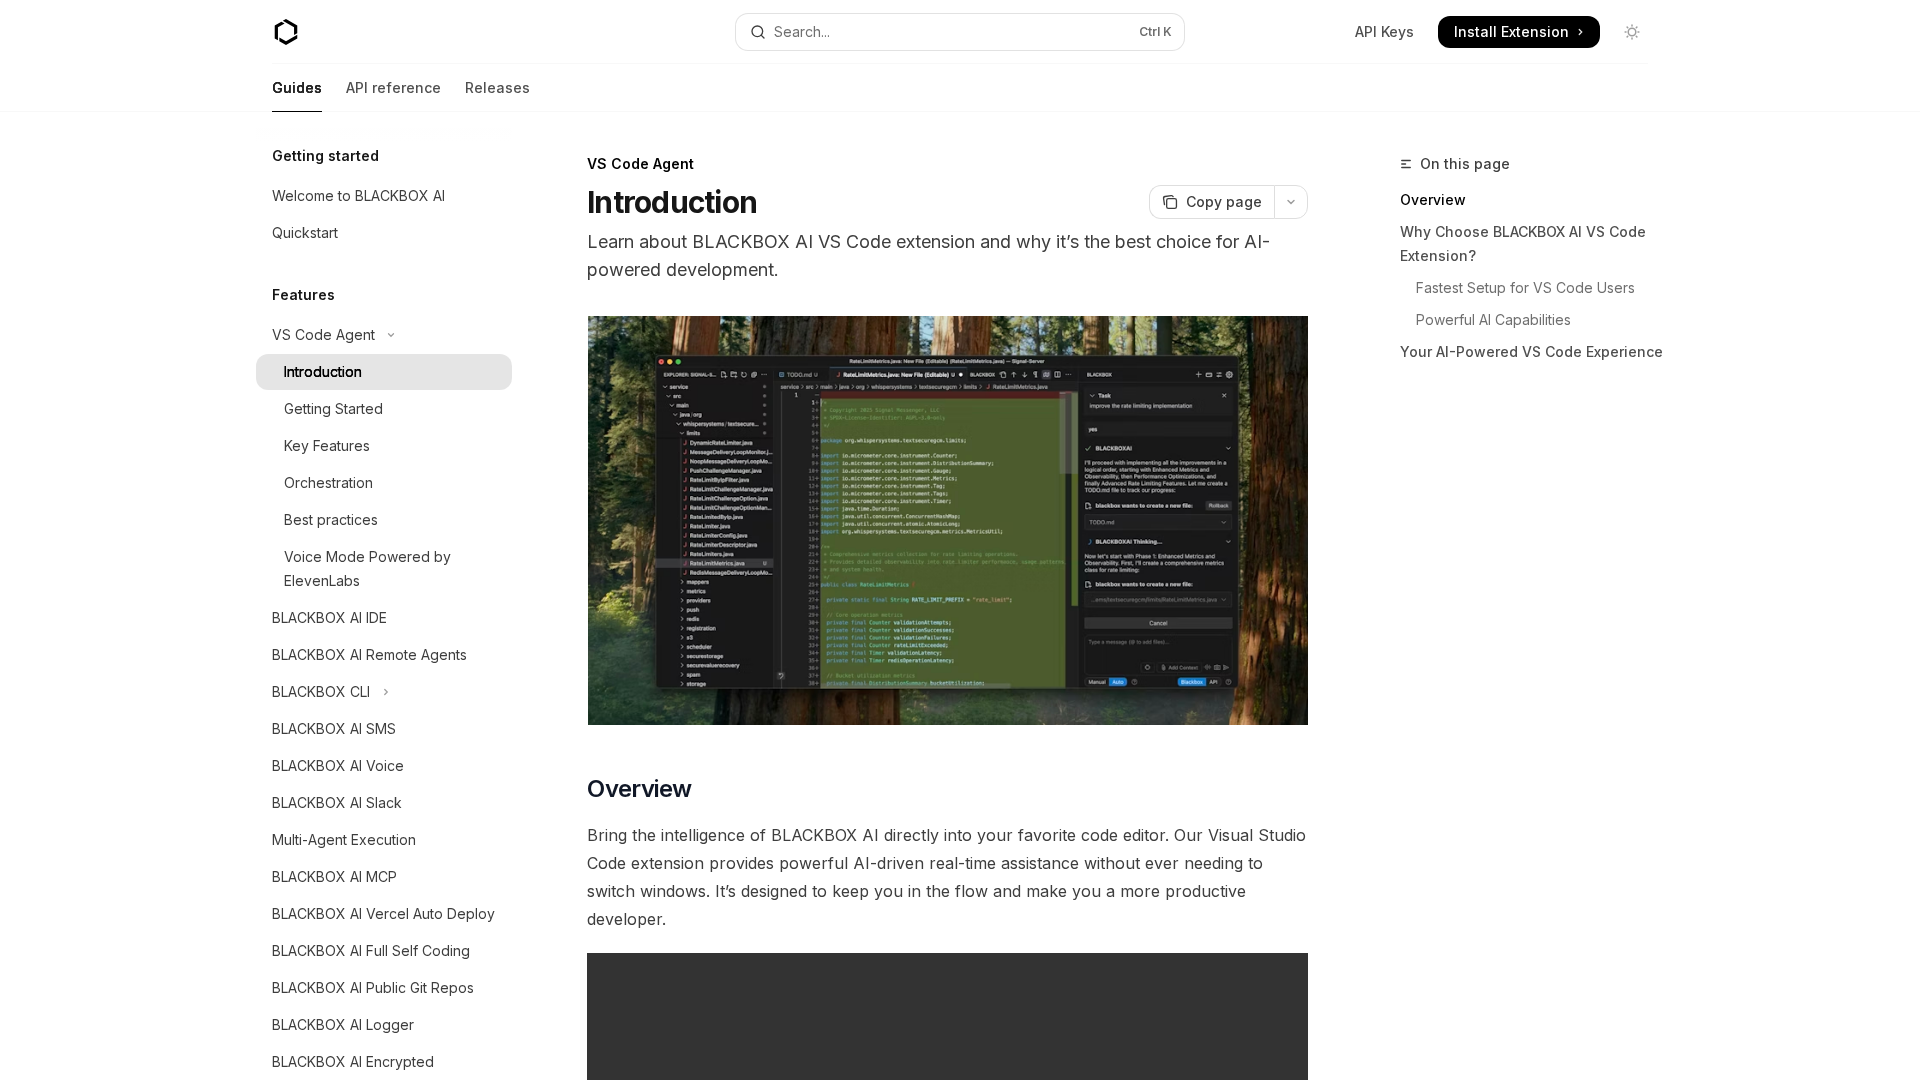Viewport: 1920px width, 1080px height.
Task: Open the Releases tab
Action: [497, 88]
